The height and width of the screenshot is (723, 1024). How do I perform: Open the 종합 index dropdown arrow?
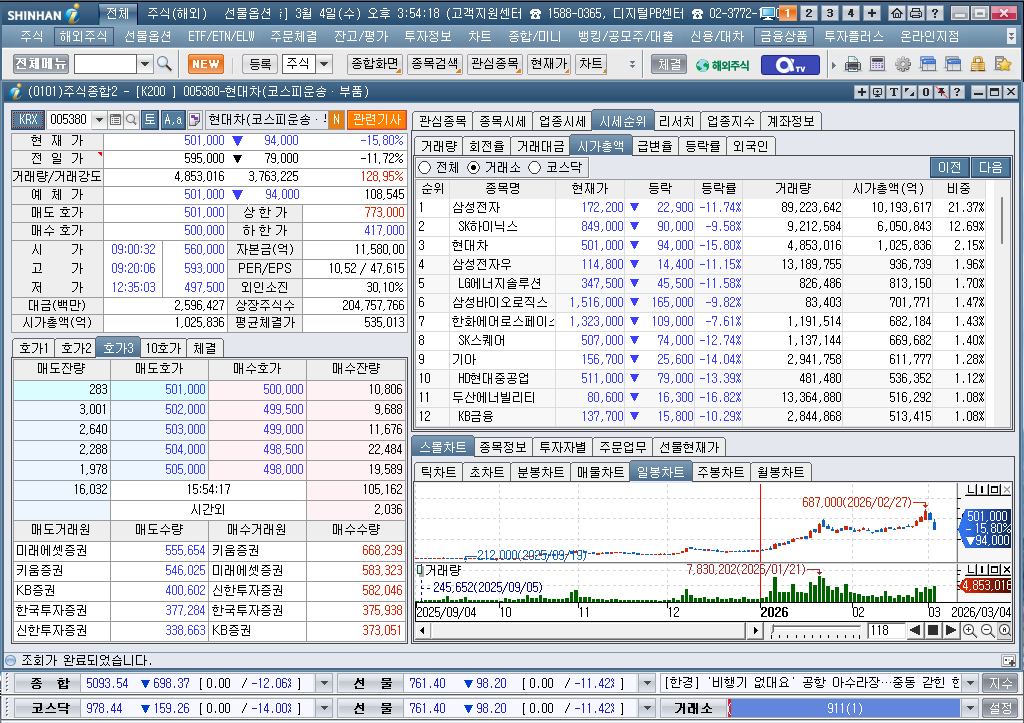coord(324,683)
